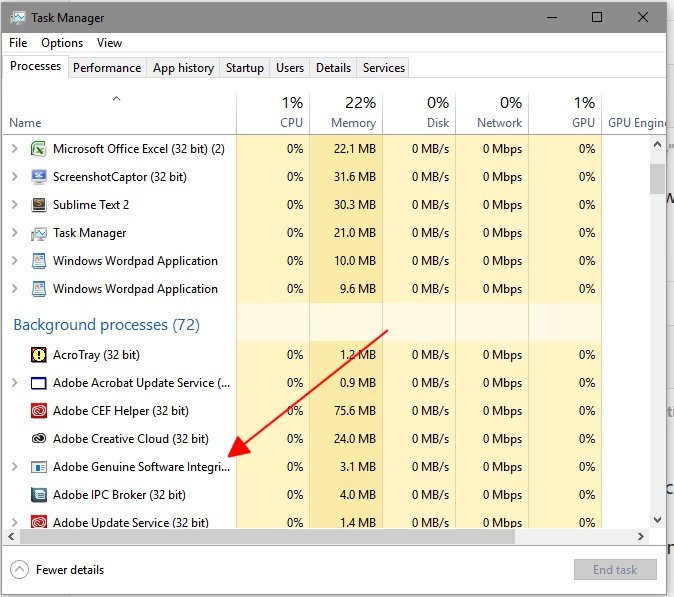Sort by the CPU column header
Viewport: 674px width, 597px height.
(273, 113)
